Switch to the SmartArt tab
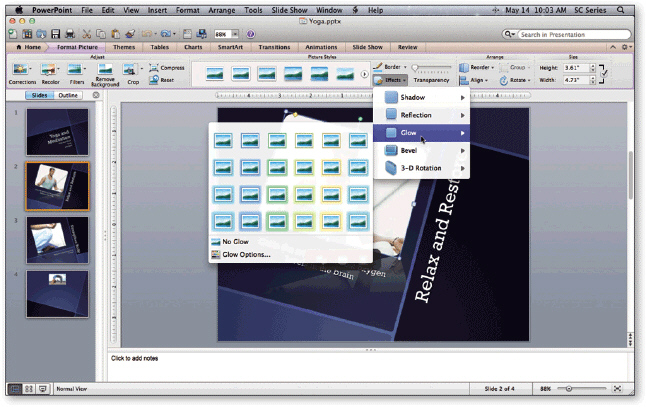Image resolution: width=646 pixels, height=407 pixels. 230,47
